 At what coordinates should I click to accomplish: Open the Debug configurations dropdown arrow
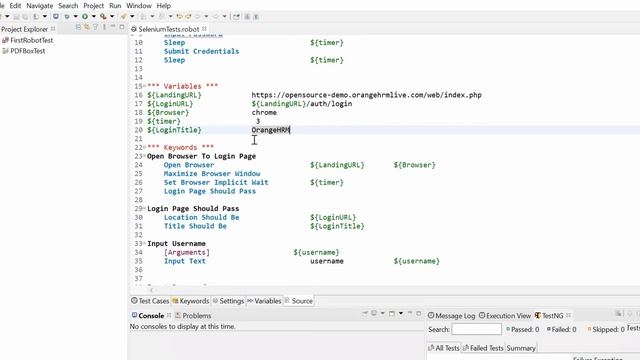pyautogui.click(x=76, y=17)
